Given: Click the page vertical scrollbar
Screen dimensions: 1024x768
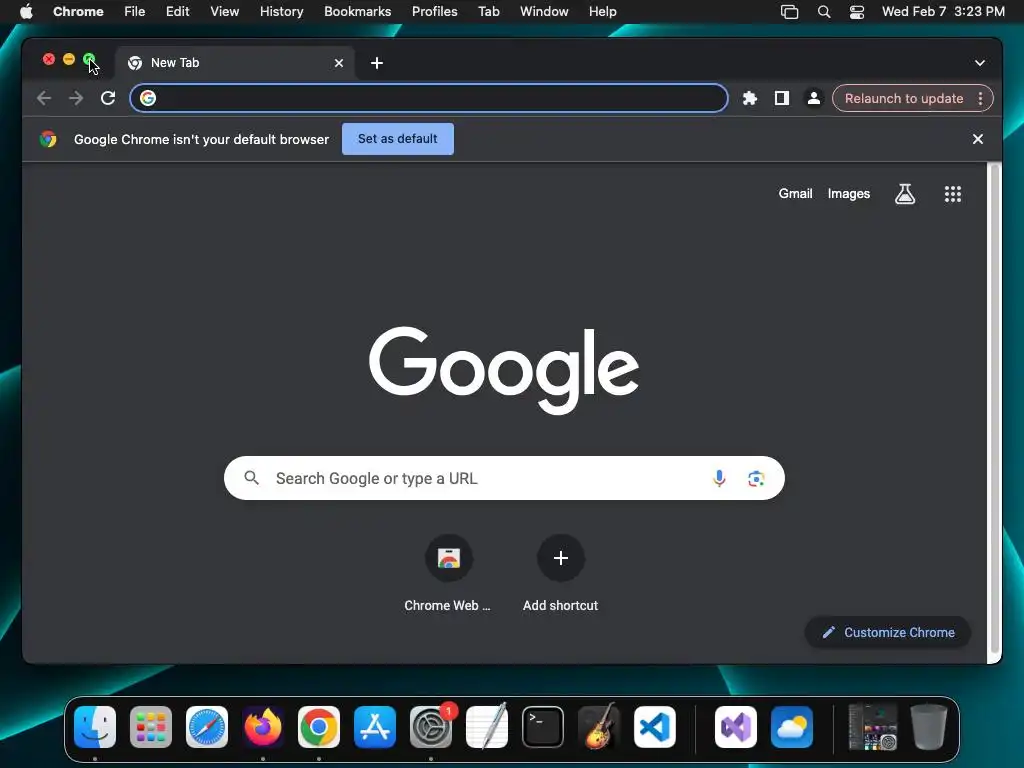Looking at the screenshot, I should tap(995, 408).
